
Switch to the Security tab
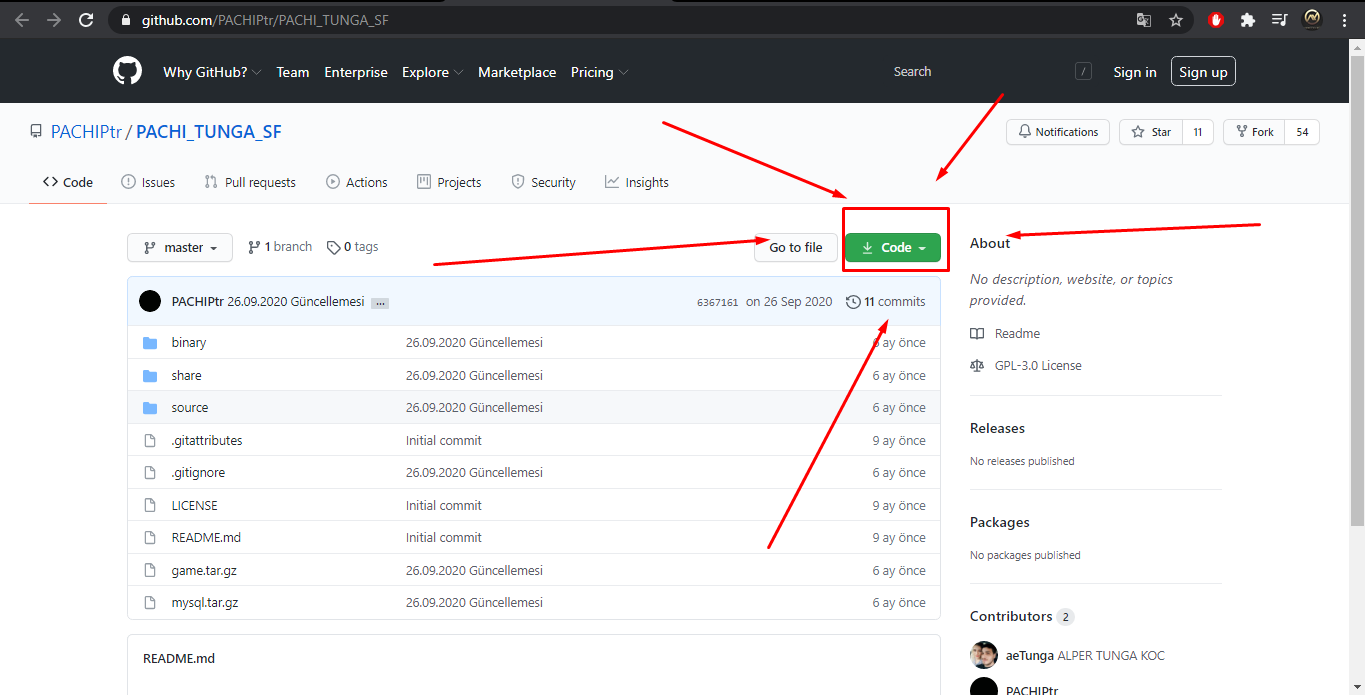click(544, 182)
